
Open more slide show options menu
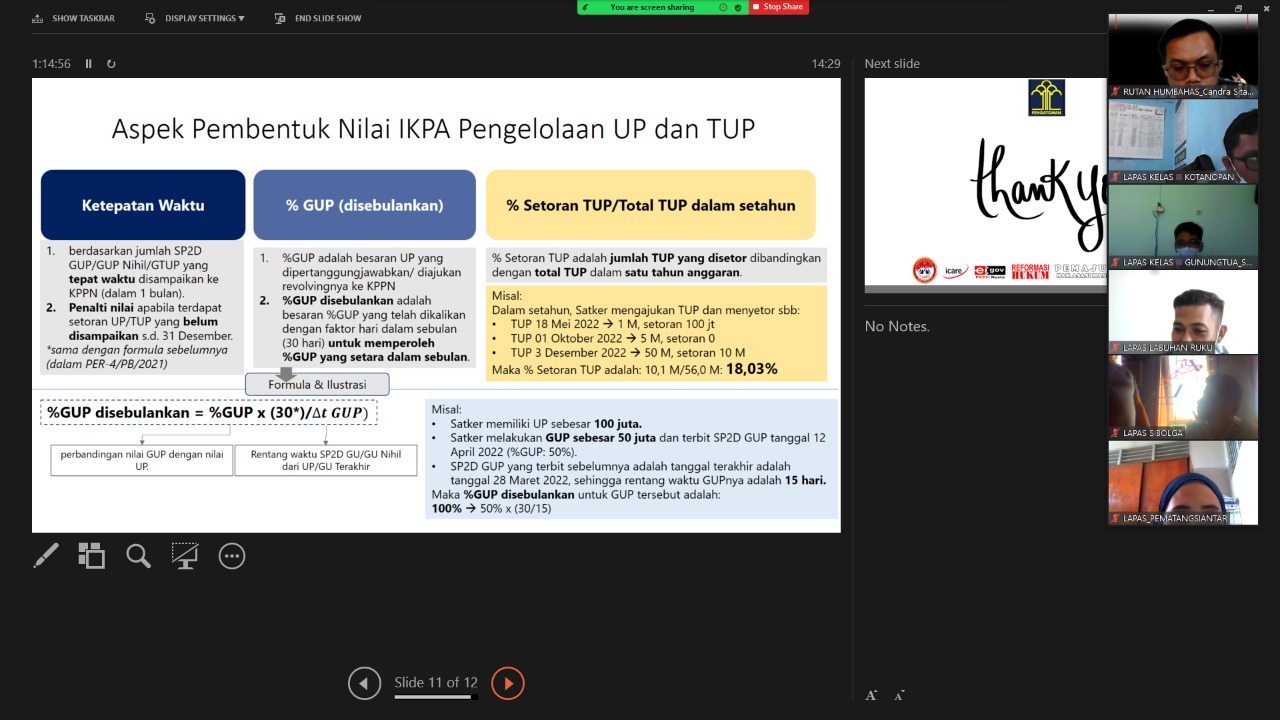[x=232, y=556]
